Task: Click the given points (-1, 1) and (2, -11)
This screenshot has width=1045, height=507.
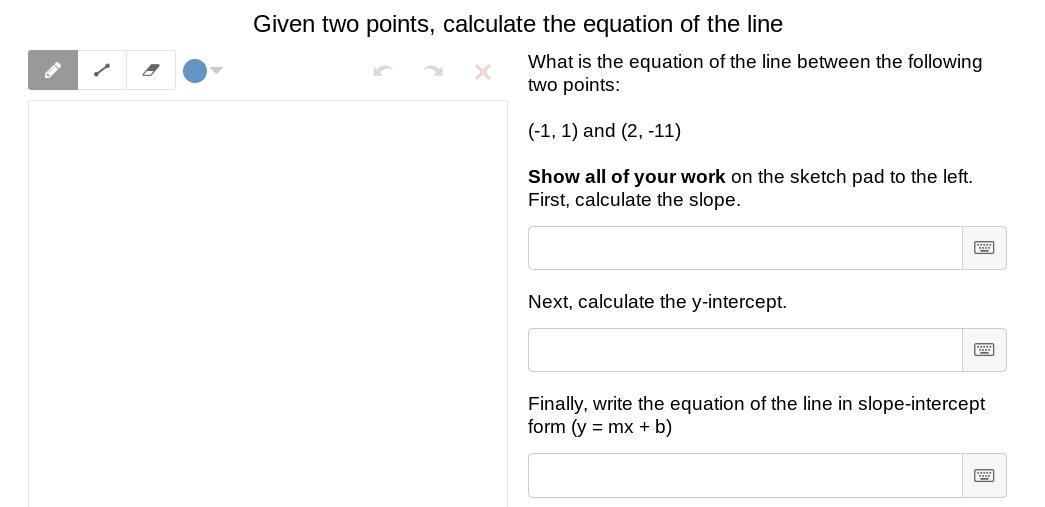Action: [604, 131]
